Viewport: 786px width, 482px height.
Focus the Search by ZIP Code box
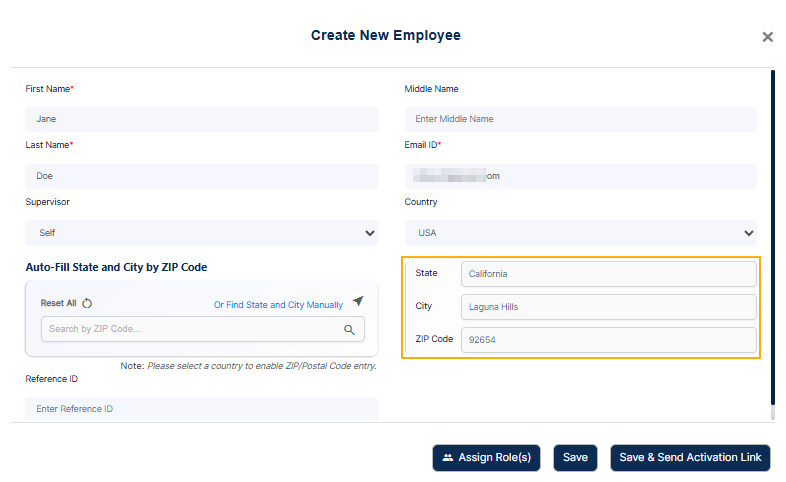click(x=203, y=329)
